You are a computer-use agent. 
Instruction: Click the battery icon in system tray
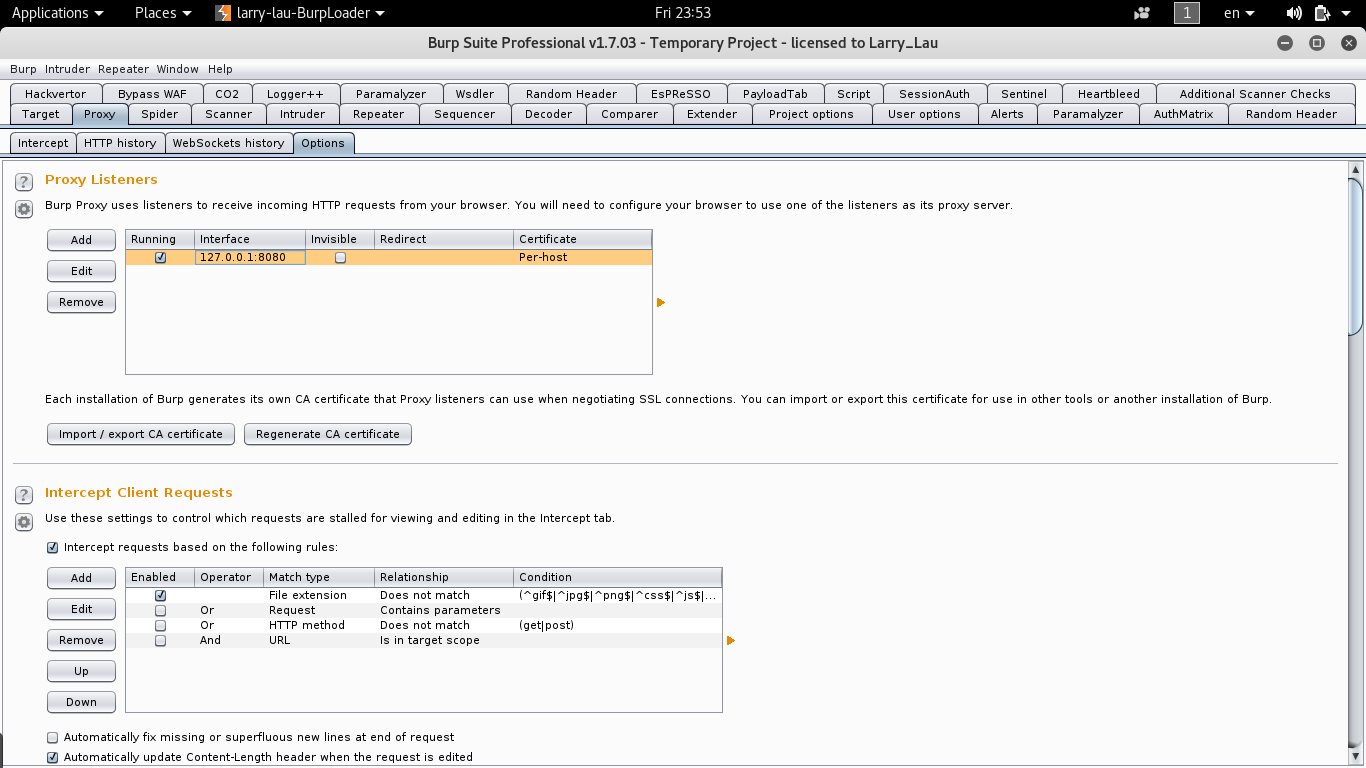(x=1321, y=13)
